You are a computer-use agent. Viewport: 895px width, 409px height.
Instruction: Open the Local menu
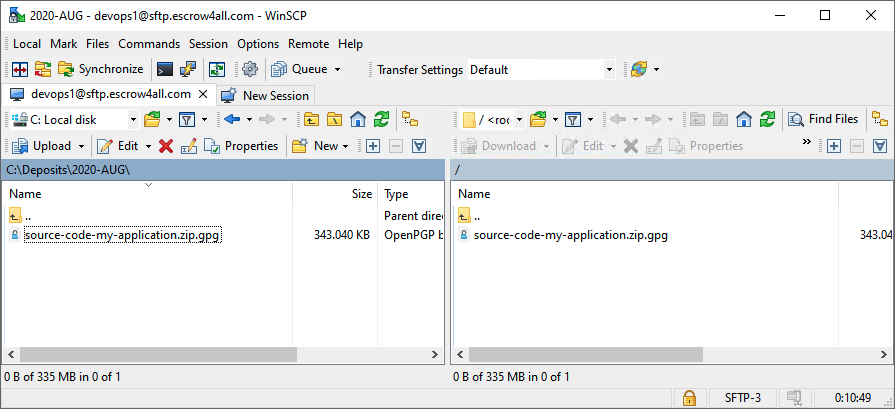click(x=27, y=44)
